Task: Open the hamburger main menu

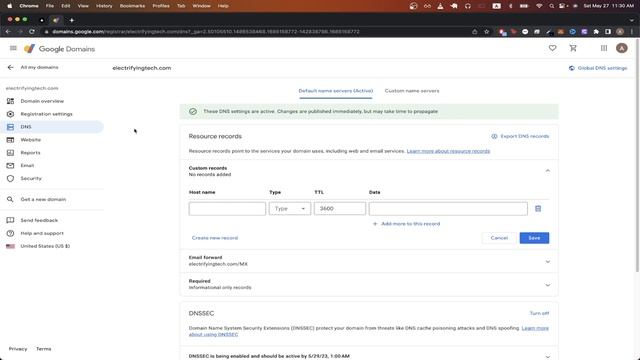Action: [x=13, y=48]
